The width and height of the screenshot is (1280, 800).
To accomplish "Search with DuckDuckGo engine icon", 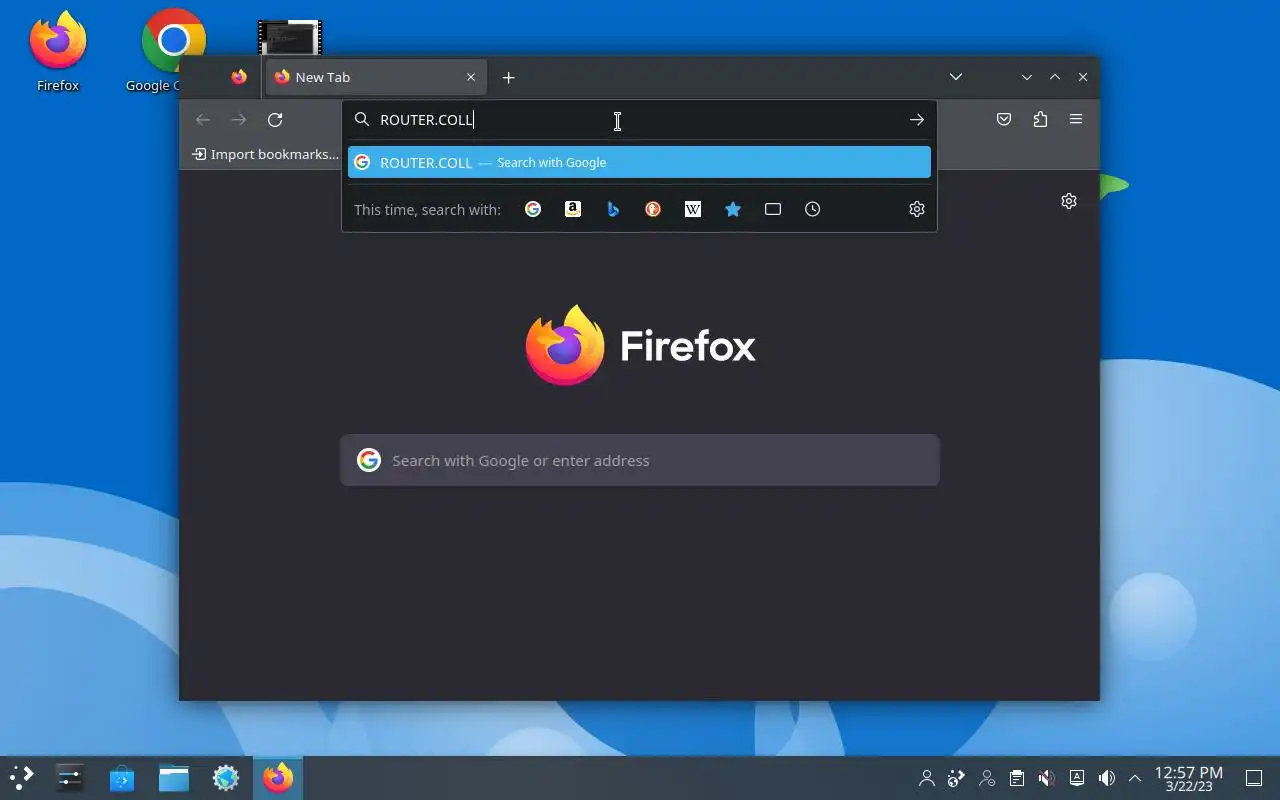I will click(653, 209).
